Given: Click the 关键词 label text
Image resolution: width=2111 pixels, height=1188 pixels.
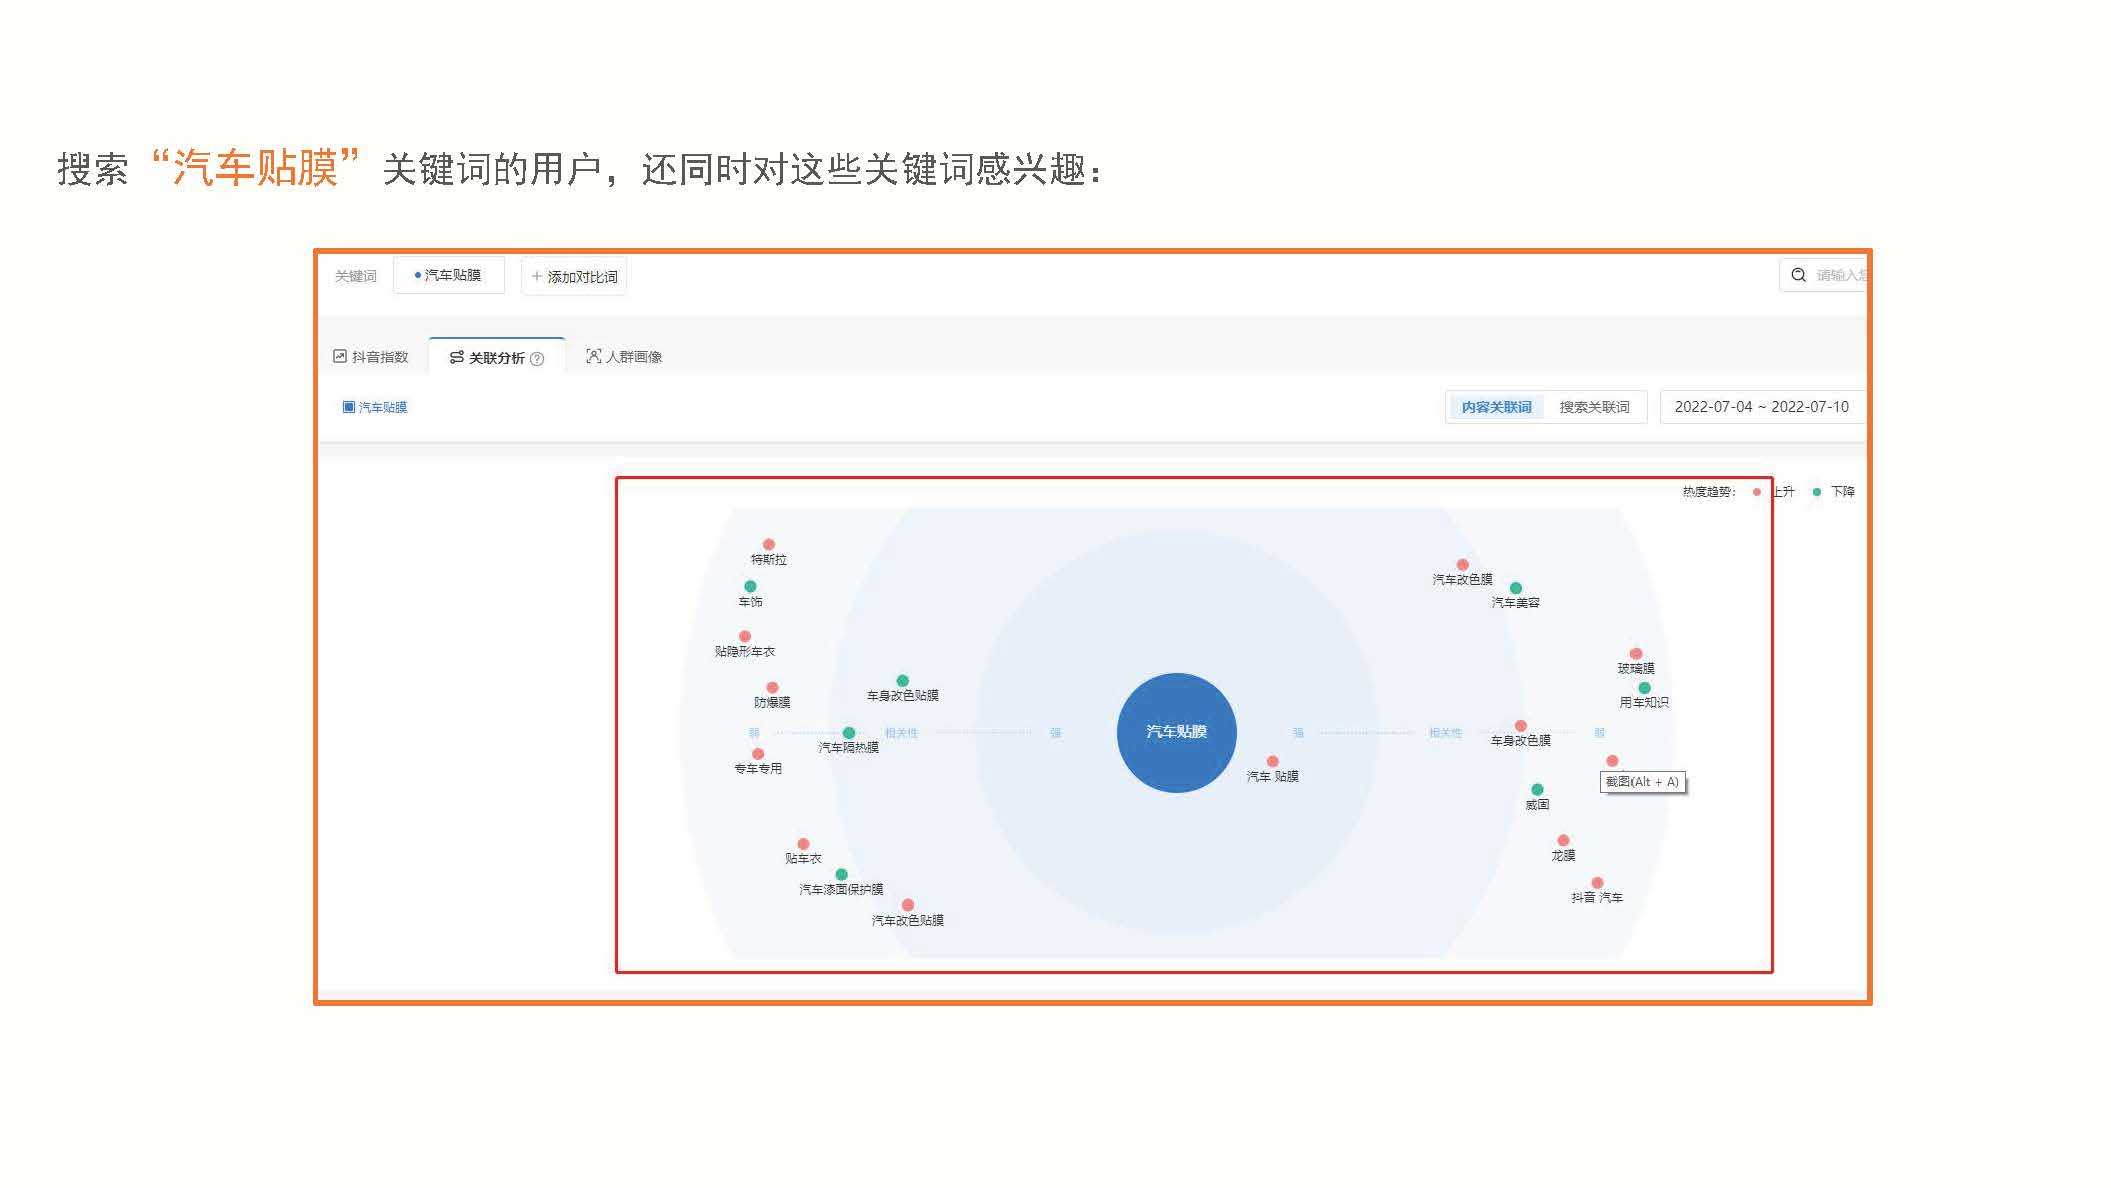Looking at the screenshot, I should point(355,276).
